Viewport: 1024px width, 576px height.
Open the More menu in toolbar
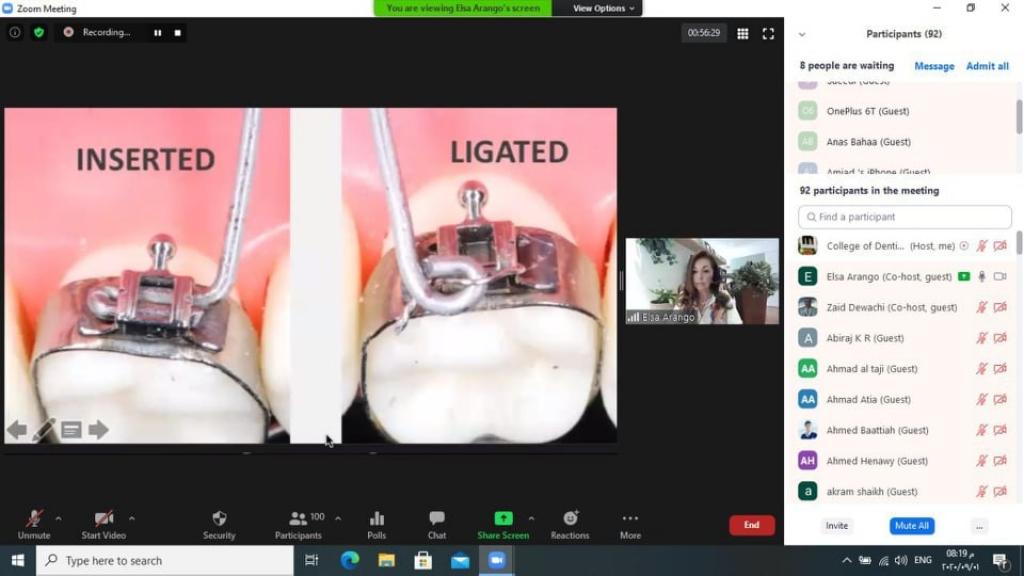click(630, 519)
